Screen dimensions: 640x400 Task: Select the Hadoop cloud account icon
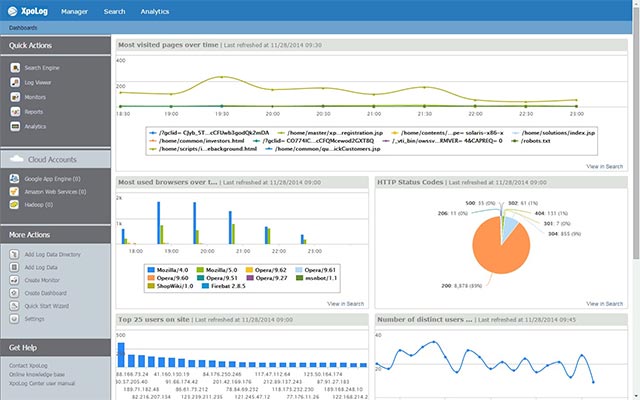point(14,204)
